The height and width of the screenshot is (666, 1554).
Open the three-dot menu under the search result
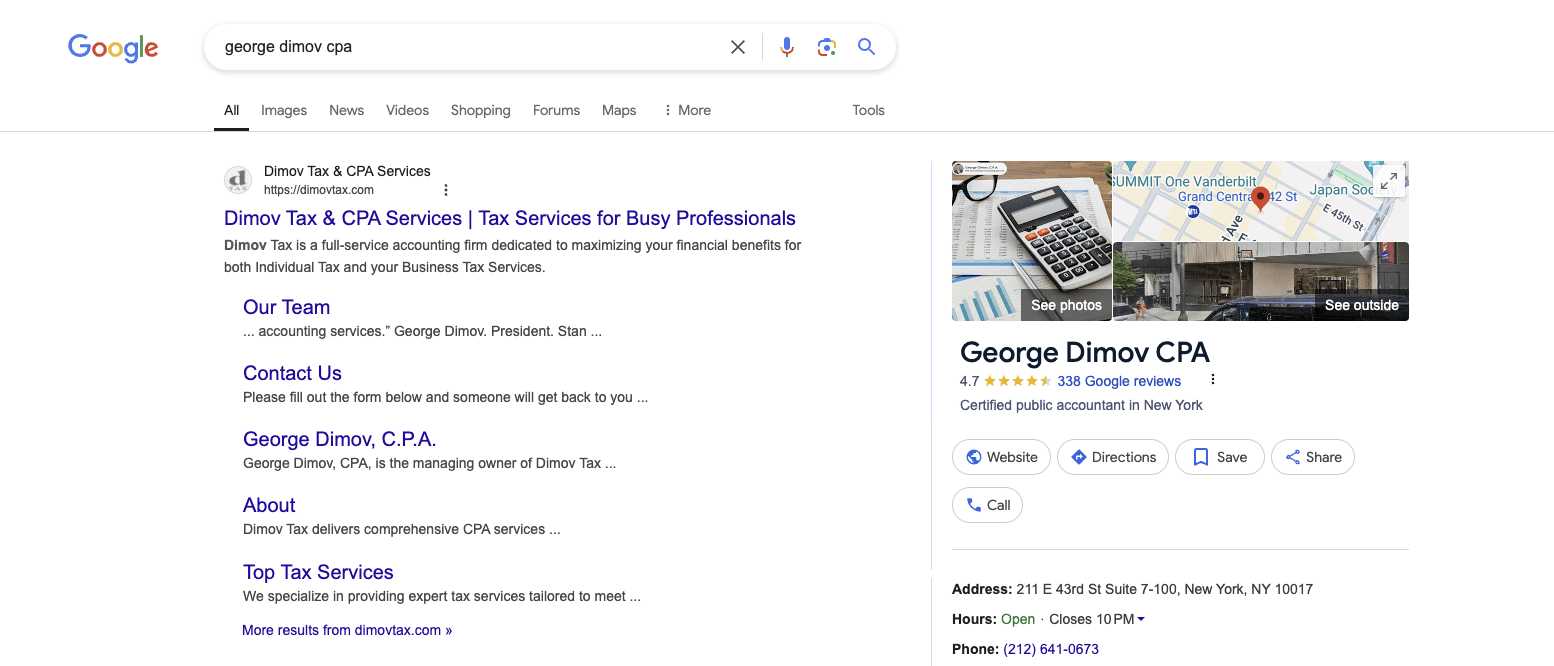pos(446,189)
